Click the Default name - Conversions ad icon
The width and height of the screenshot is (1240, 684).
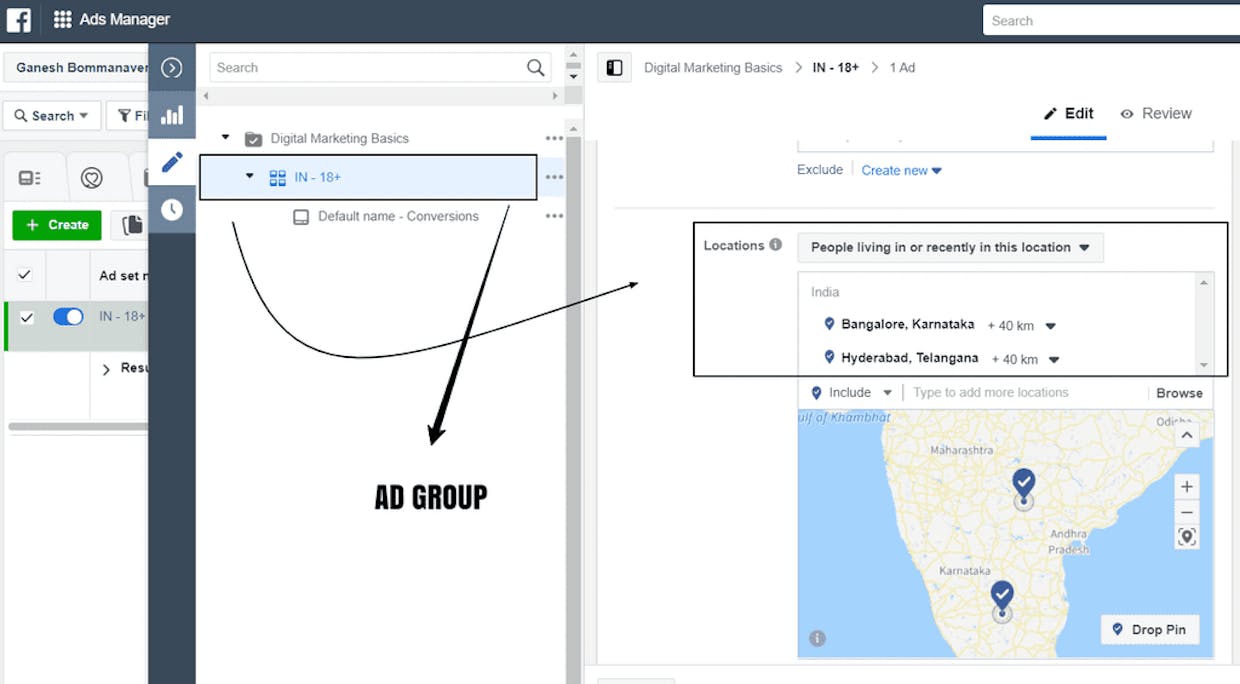tap(301, 216)
